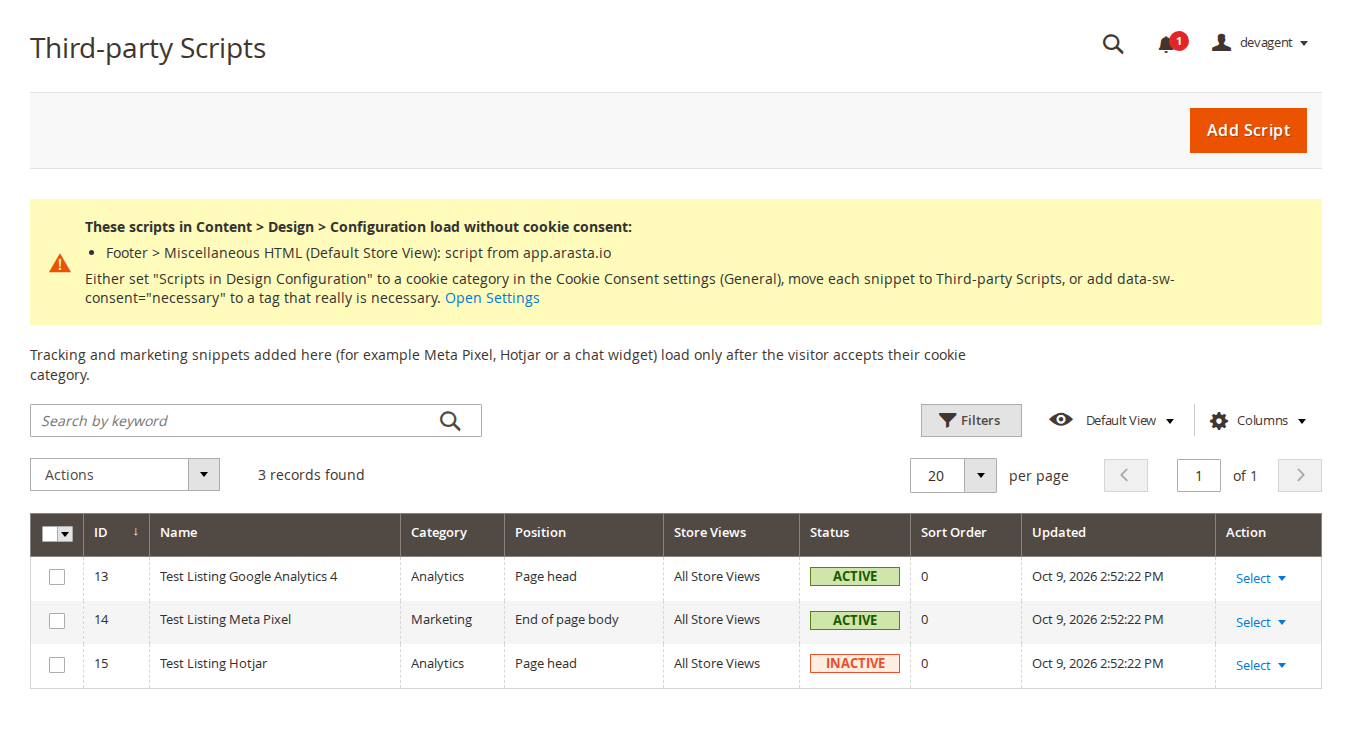This screenshot has width=1352, height=748.
Task: Check the Test Listing Meta Pixel row
Action: tap(57, 621)
